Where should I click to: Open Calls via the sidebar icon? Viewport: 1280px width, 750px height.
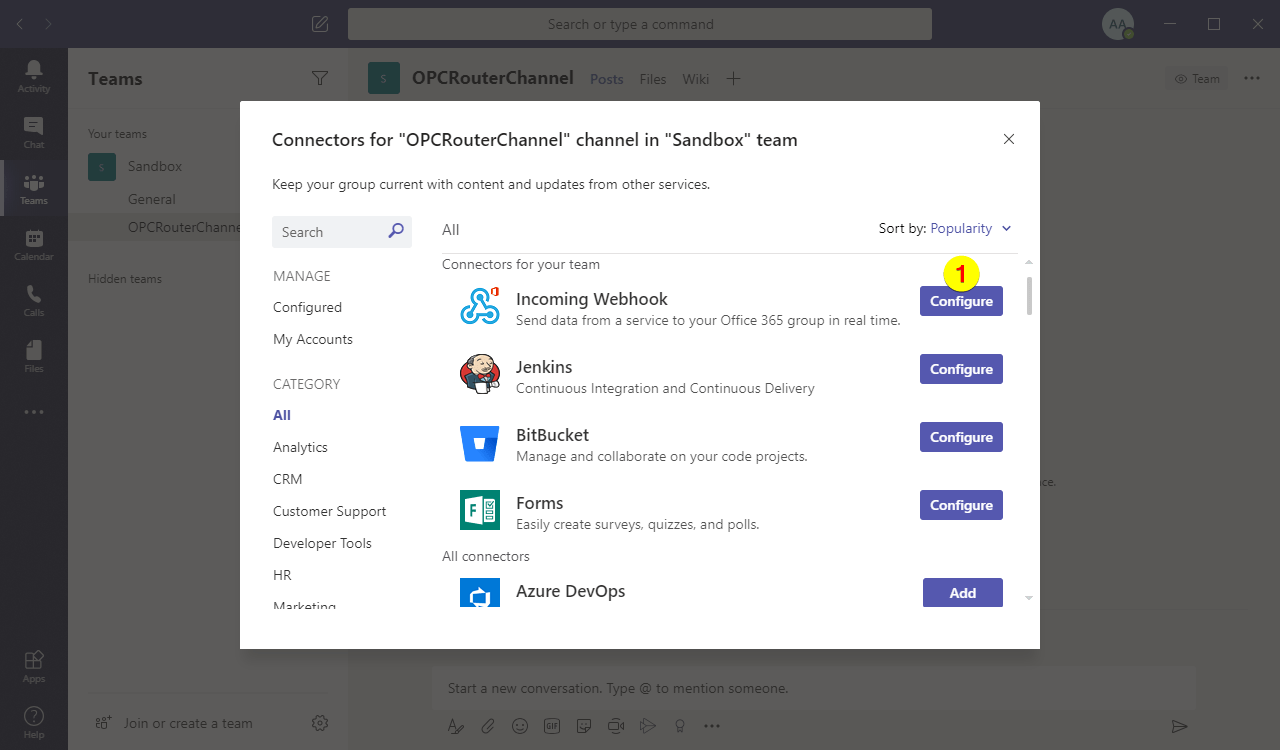click(33, 299)
